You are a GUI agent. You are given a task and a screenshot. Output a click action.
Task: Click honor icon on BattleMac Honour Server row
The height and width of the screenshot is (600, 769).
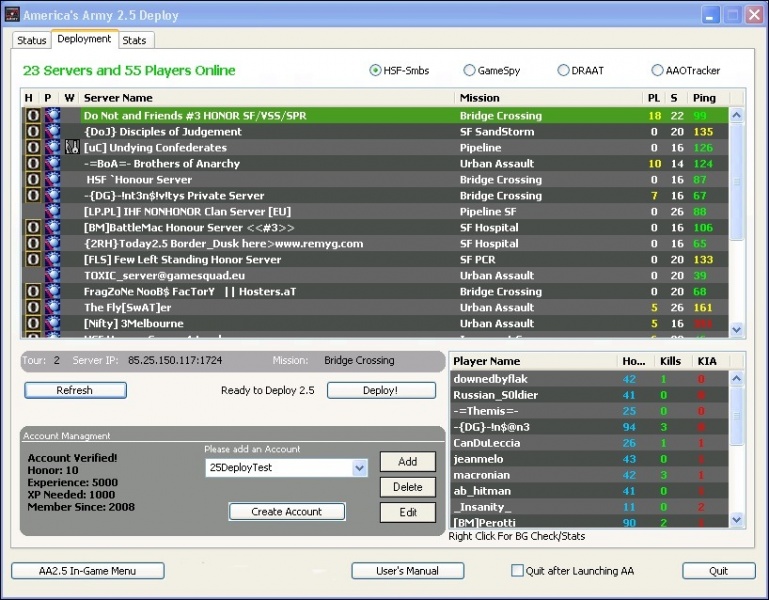(33, 227)
